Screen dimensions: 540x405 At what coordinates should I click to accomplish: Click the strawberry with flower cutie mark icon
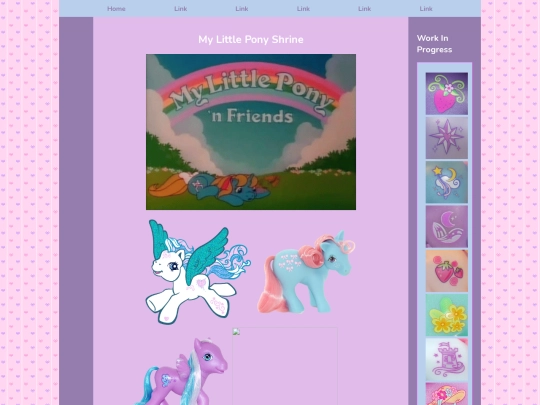click(447, 93)
